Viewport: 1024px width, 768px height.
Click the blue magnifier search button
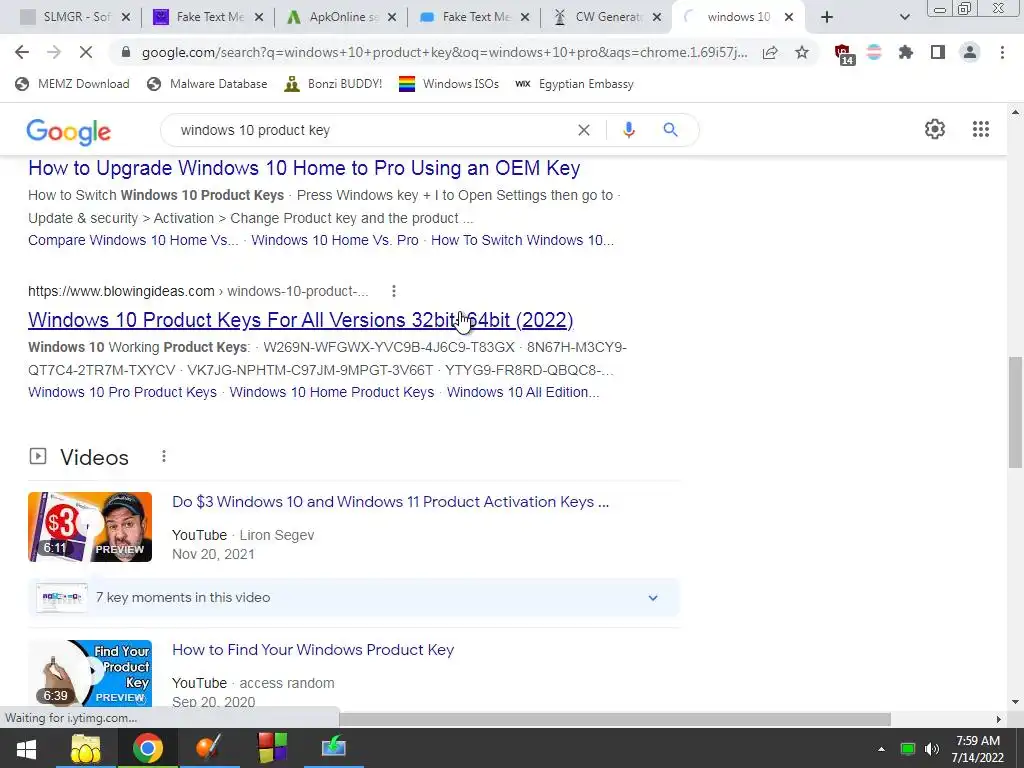tap(670, 130)
